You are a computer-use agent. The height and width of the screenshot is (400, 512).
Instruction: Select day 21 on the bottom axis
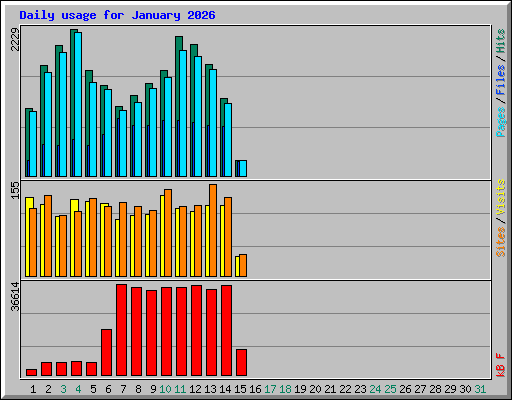coord(330,389)
